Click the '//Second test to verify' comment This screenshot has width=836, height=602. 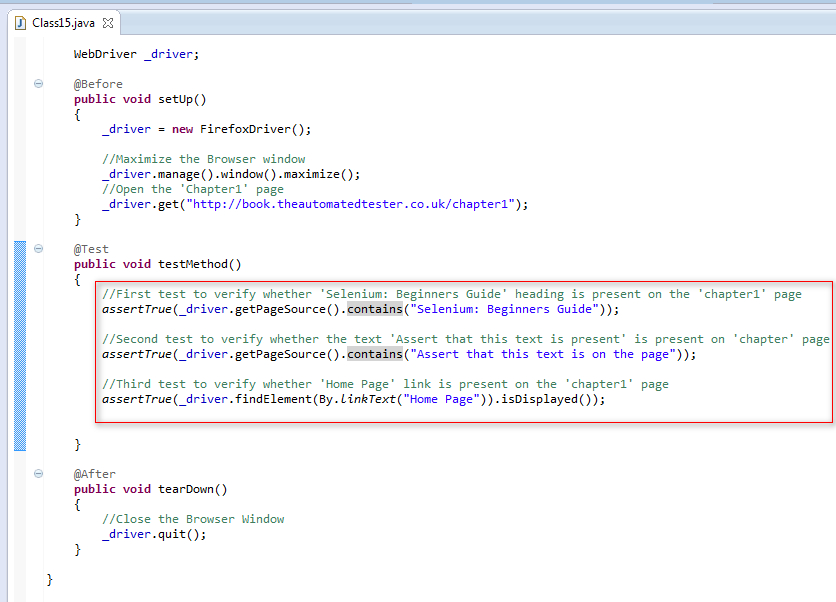click(x=465, y=339)
